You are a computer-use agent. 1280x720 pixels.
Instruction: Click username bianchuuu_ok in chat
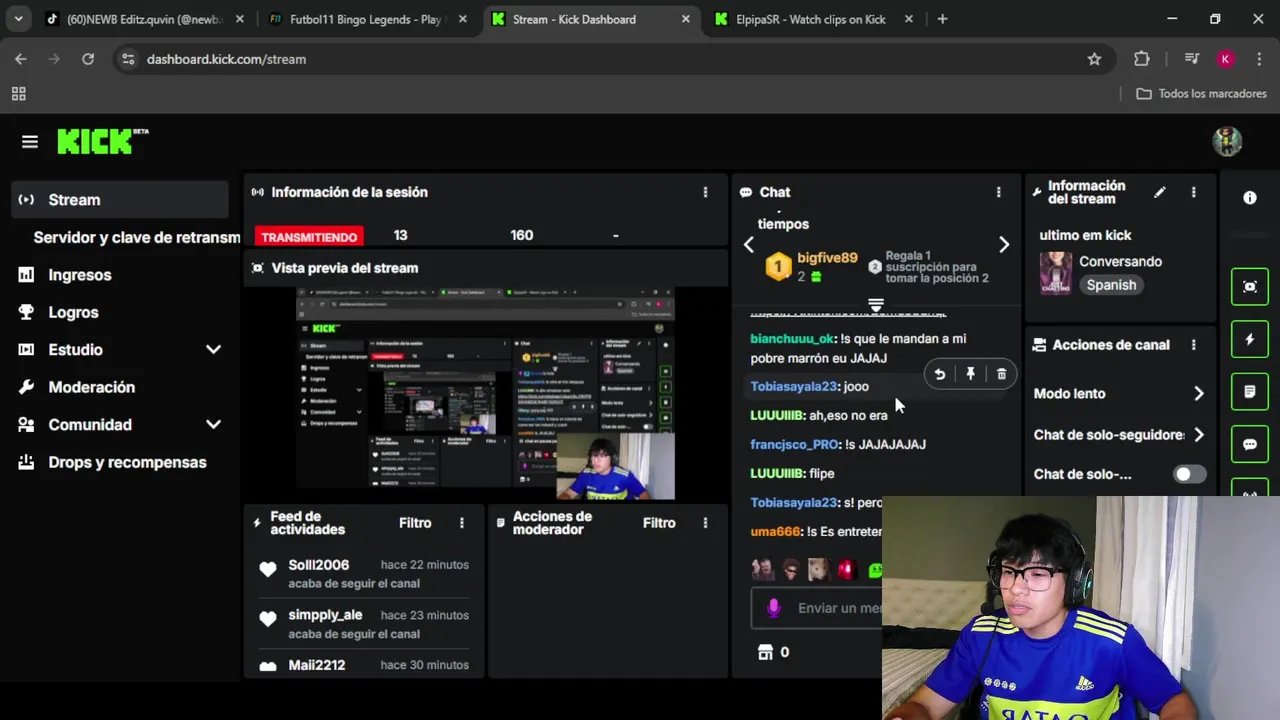click(x=793, y=339)
